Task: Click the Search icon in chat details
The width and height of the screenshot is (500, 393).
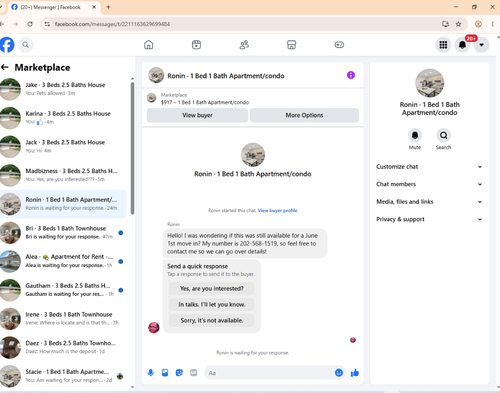Action: click(443, 135)
